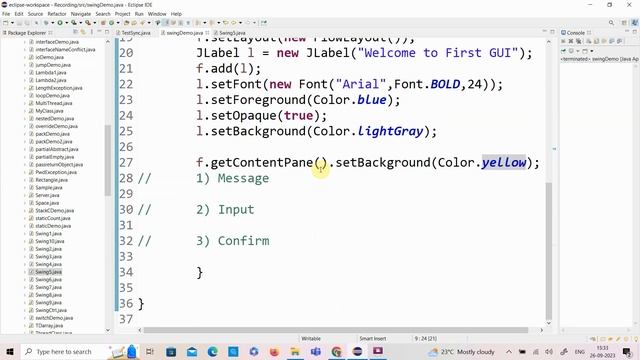Click the editor horizontal scrollbar
Viewport: 640px width, 360px height.
click(336, 330)
